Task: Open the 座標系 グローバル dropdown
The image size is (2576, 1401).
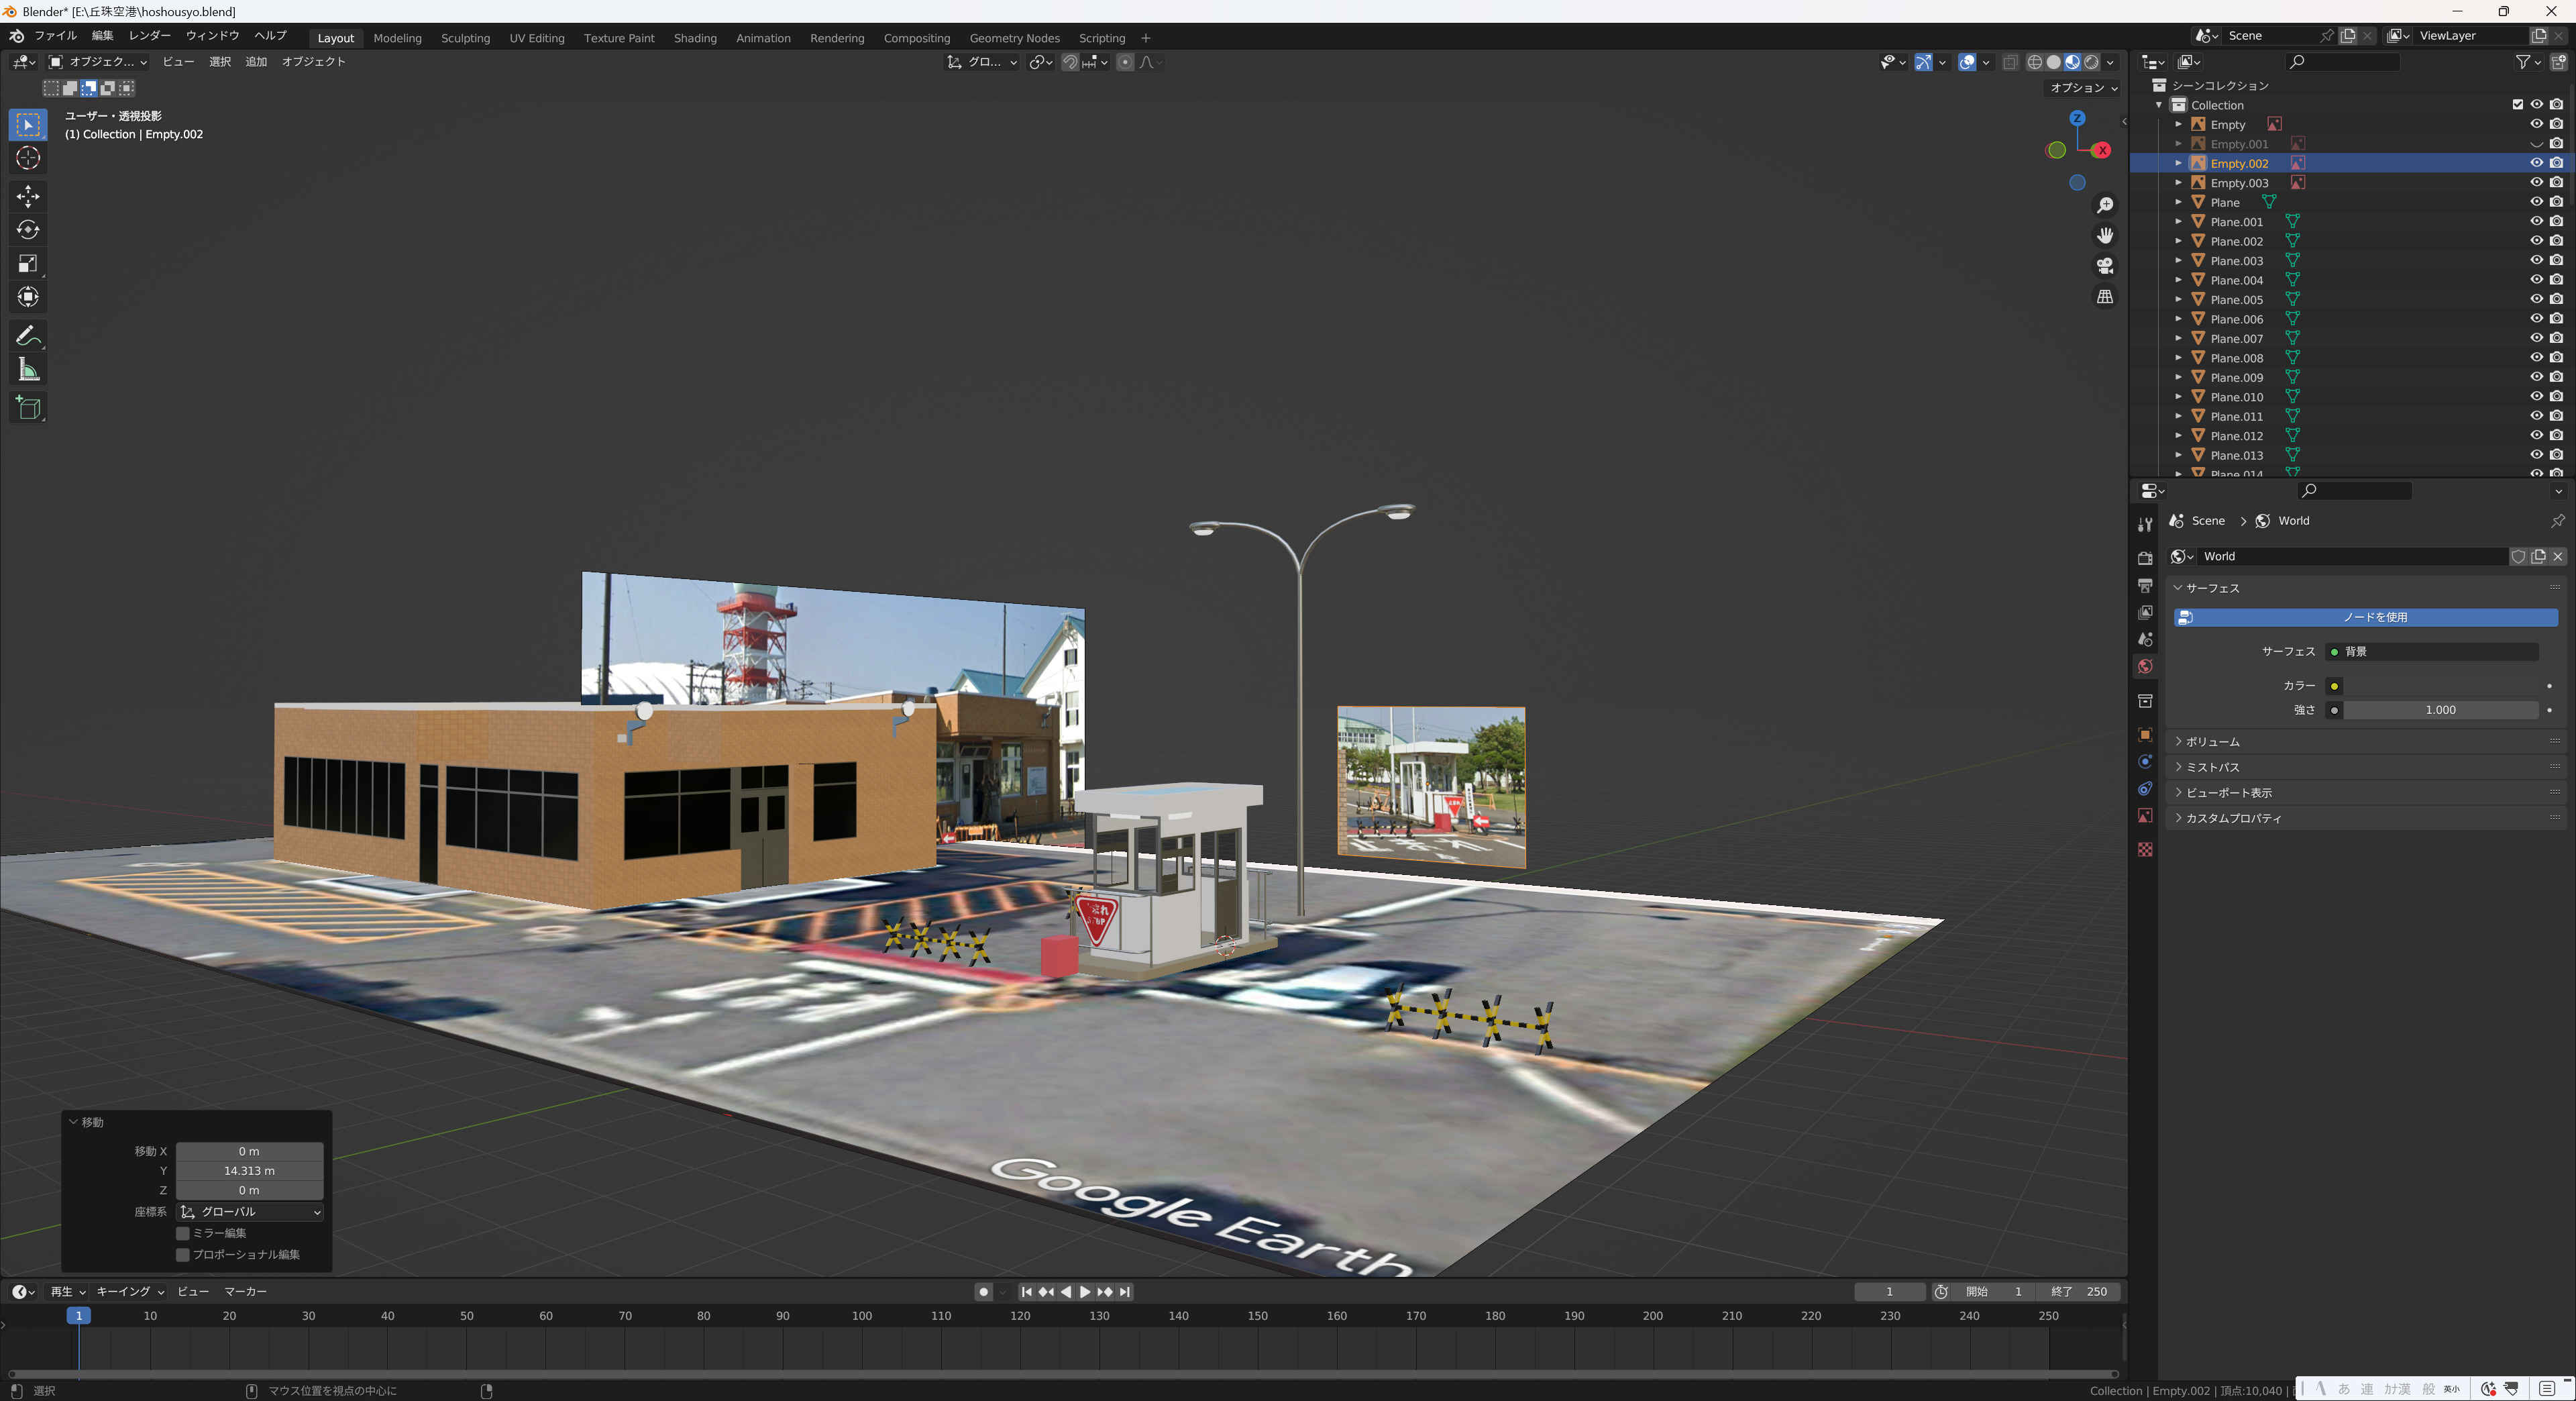Action: [250, 1212]
